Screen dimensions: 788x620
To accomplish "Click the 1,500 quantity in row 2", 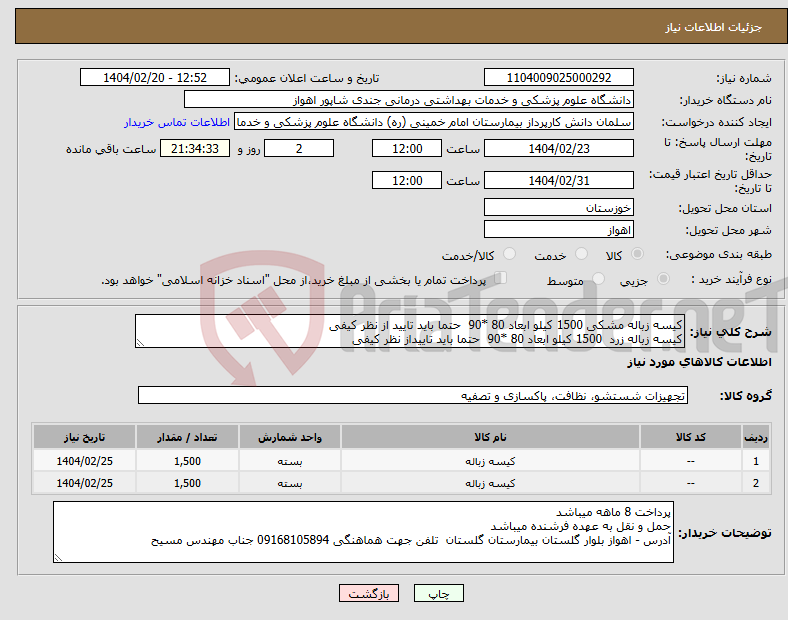I will [x=187, y=483].
